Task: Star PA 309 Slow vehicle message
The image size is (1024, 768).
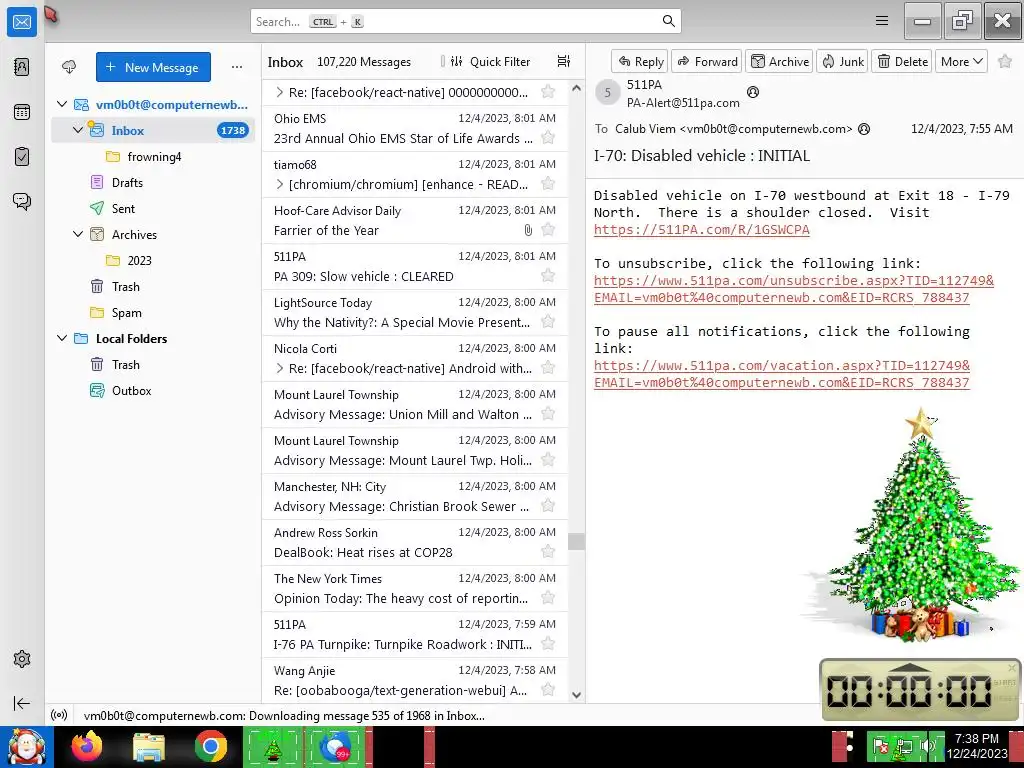Action: pyautogui.click(x=549, y=276)
